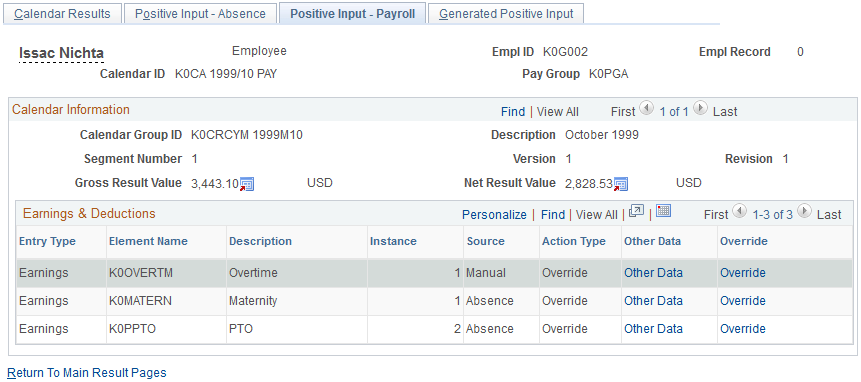Open Other Data for Overtime row
861x382 pixels.
tap(653, 273)
